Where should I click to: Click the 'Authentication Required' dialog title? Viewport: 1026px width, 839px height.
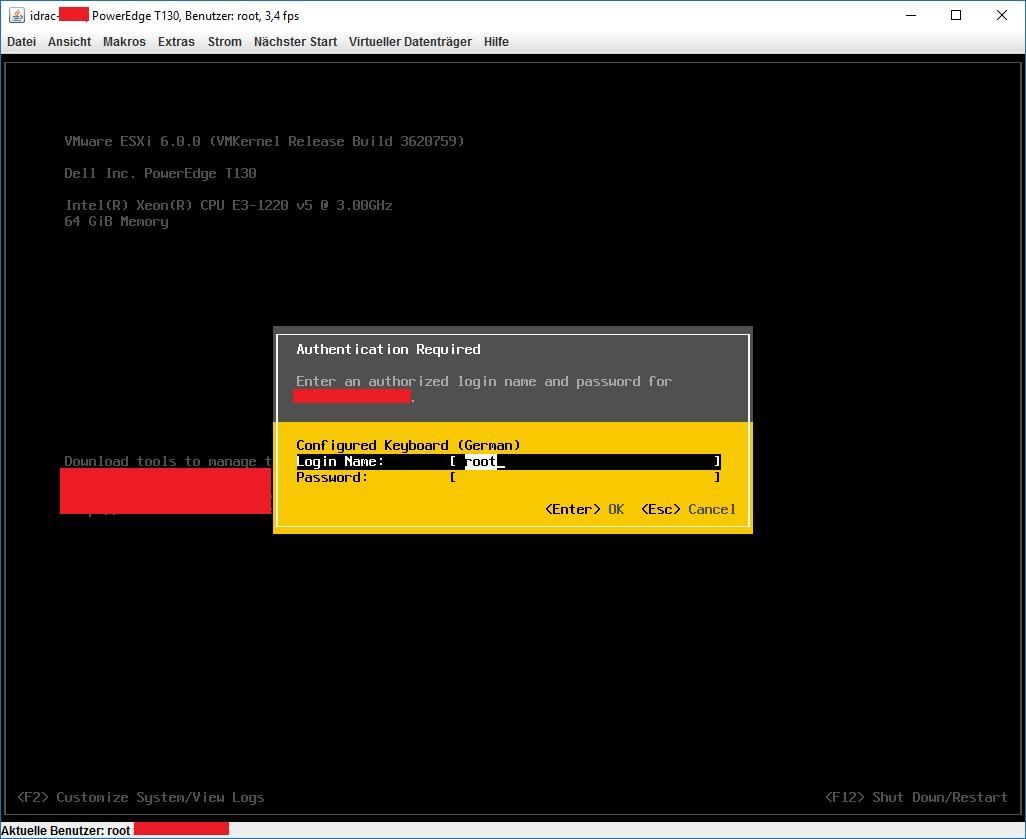click(x=388, y=349)
